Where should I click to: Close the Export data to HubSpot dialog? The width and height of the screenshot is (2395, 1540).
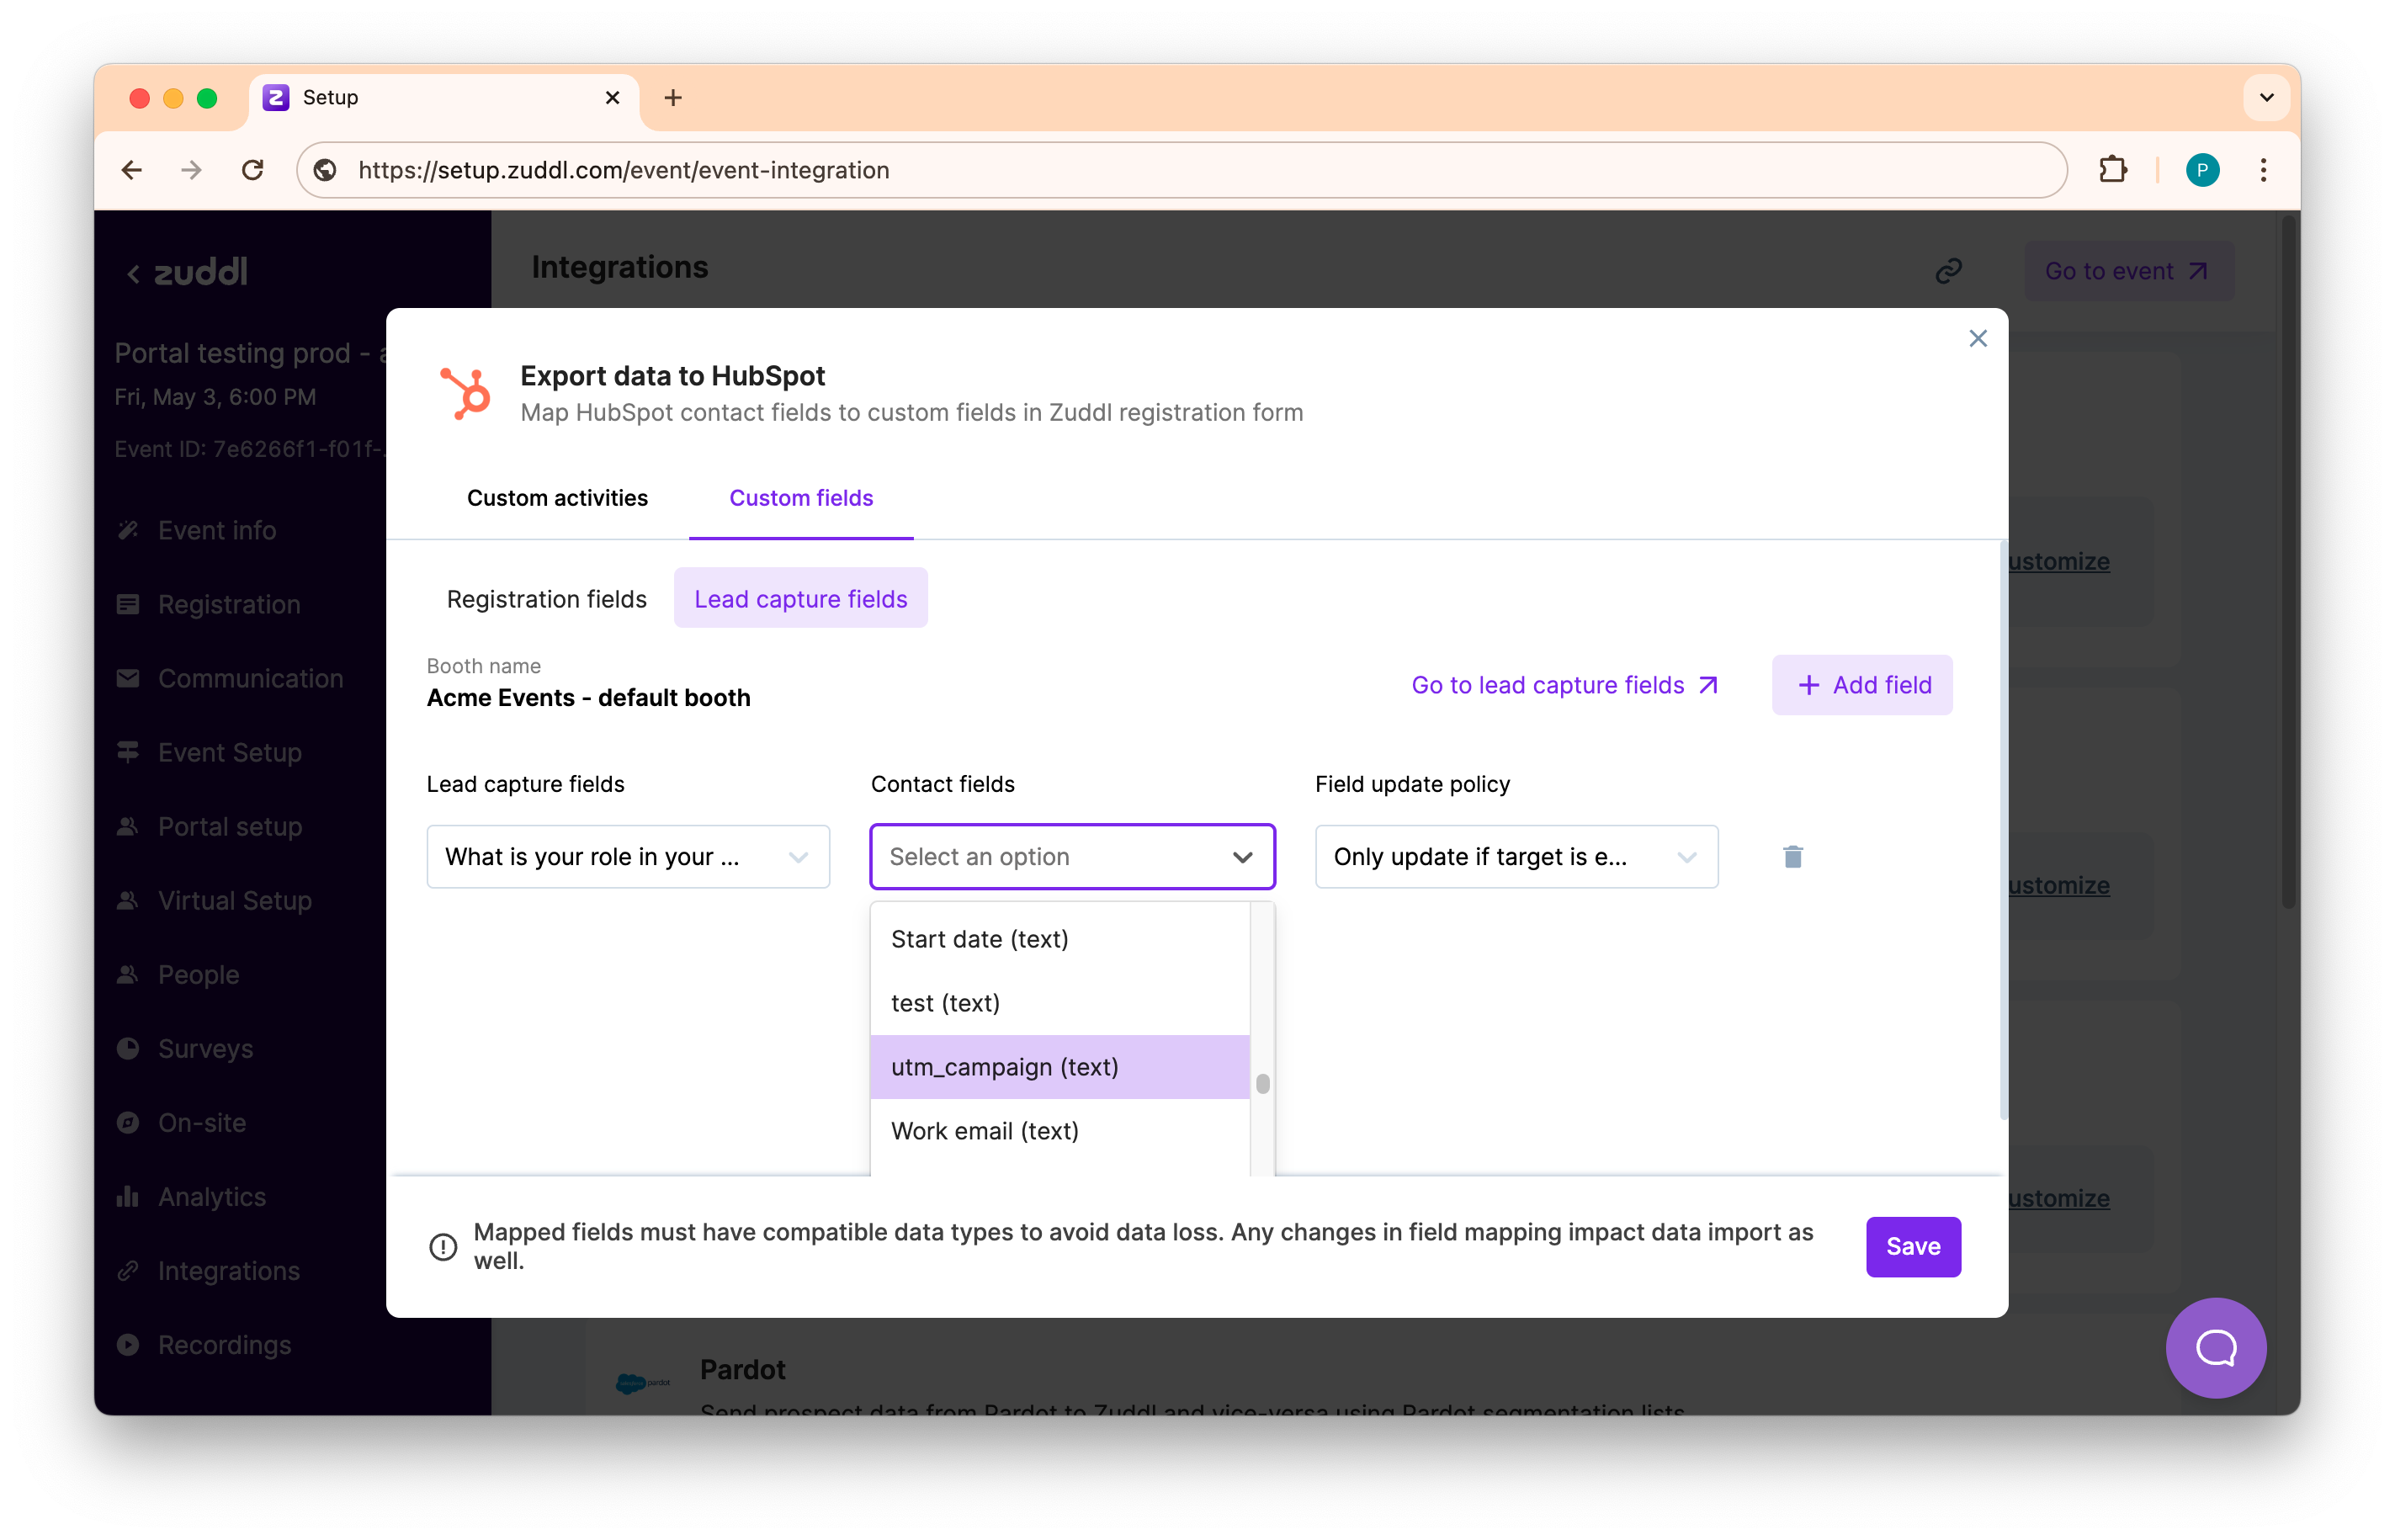pos(1977,339)
